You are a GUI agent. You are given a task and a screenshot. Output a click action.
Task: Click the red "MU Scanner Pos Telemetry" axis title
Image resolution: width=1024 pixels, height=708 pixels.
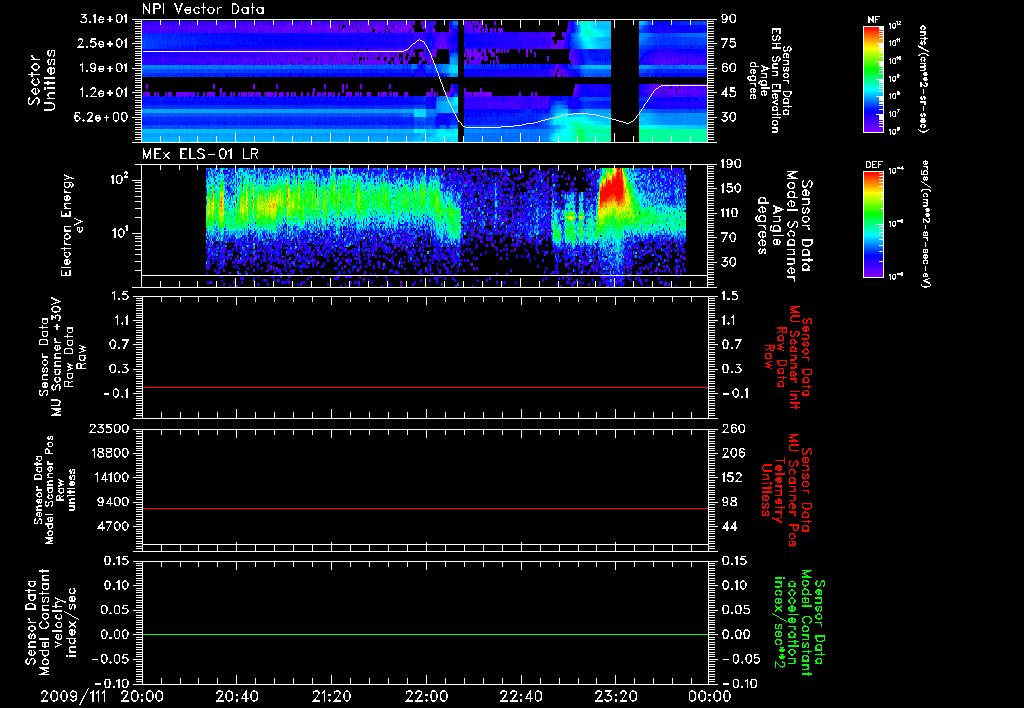(784, 490)
